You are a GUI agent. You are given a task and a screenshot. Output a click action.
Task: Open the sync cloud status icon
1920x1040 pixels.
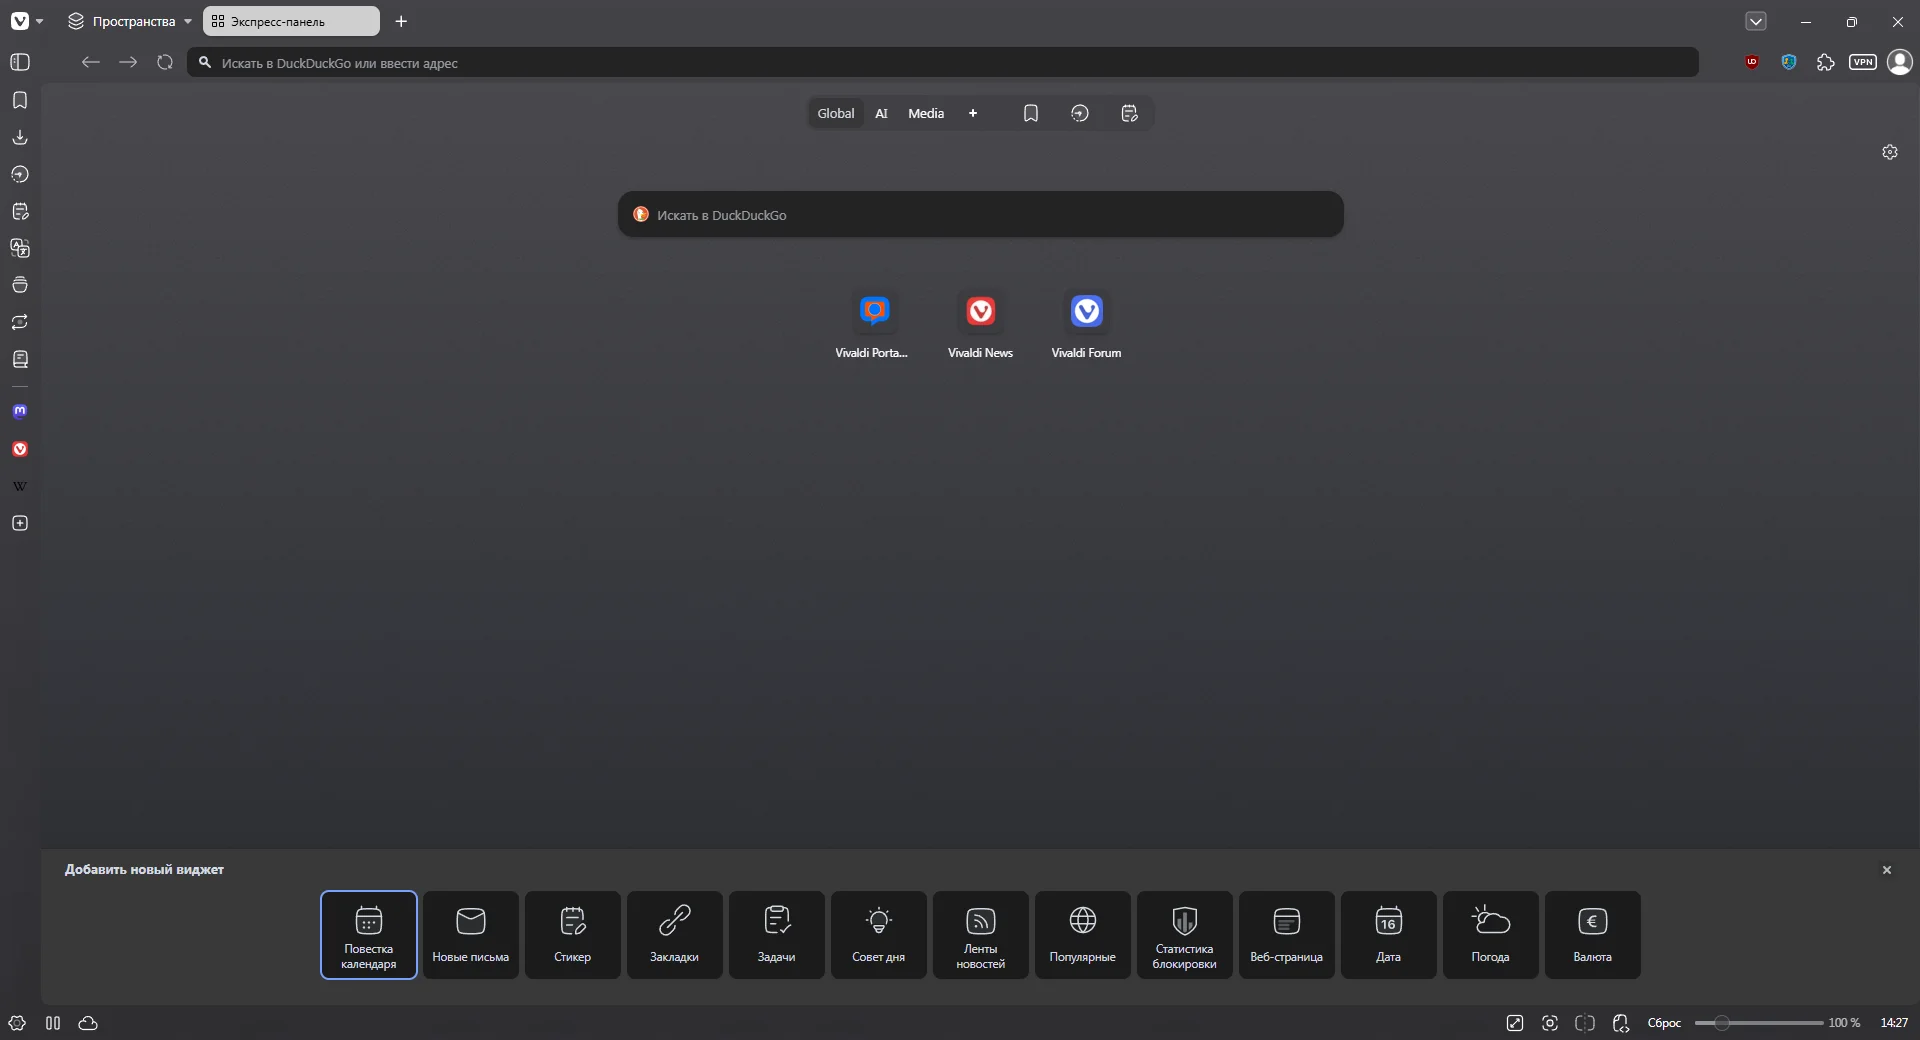[x=88, y=1023]
